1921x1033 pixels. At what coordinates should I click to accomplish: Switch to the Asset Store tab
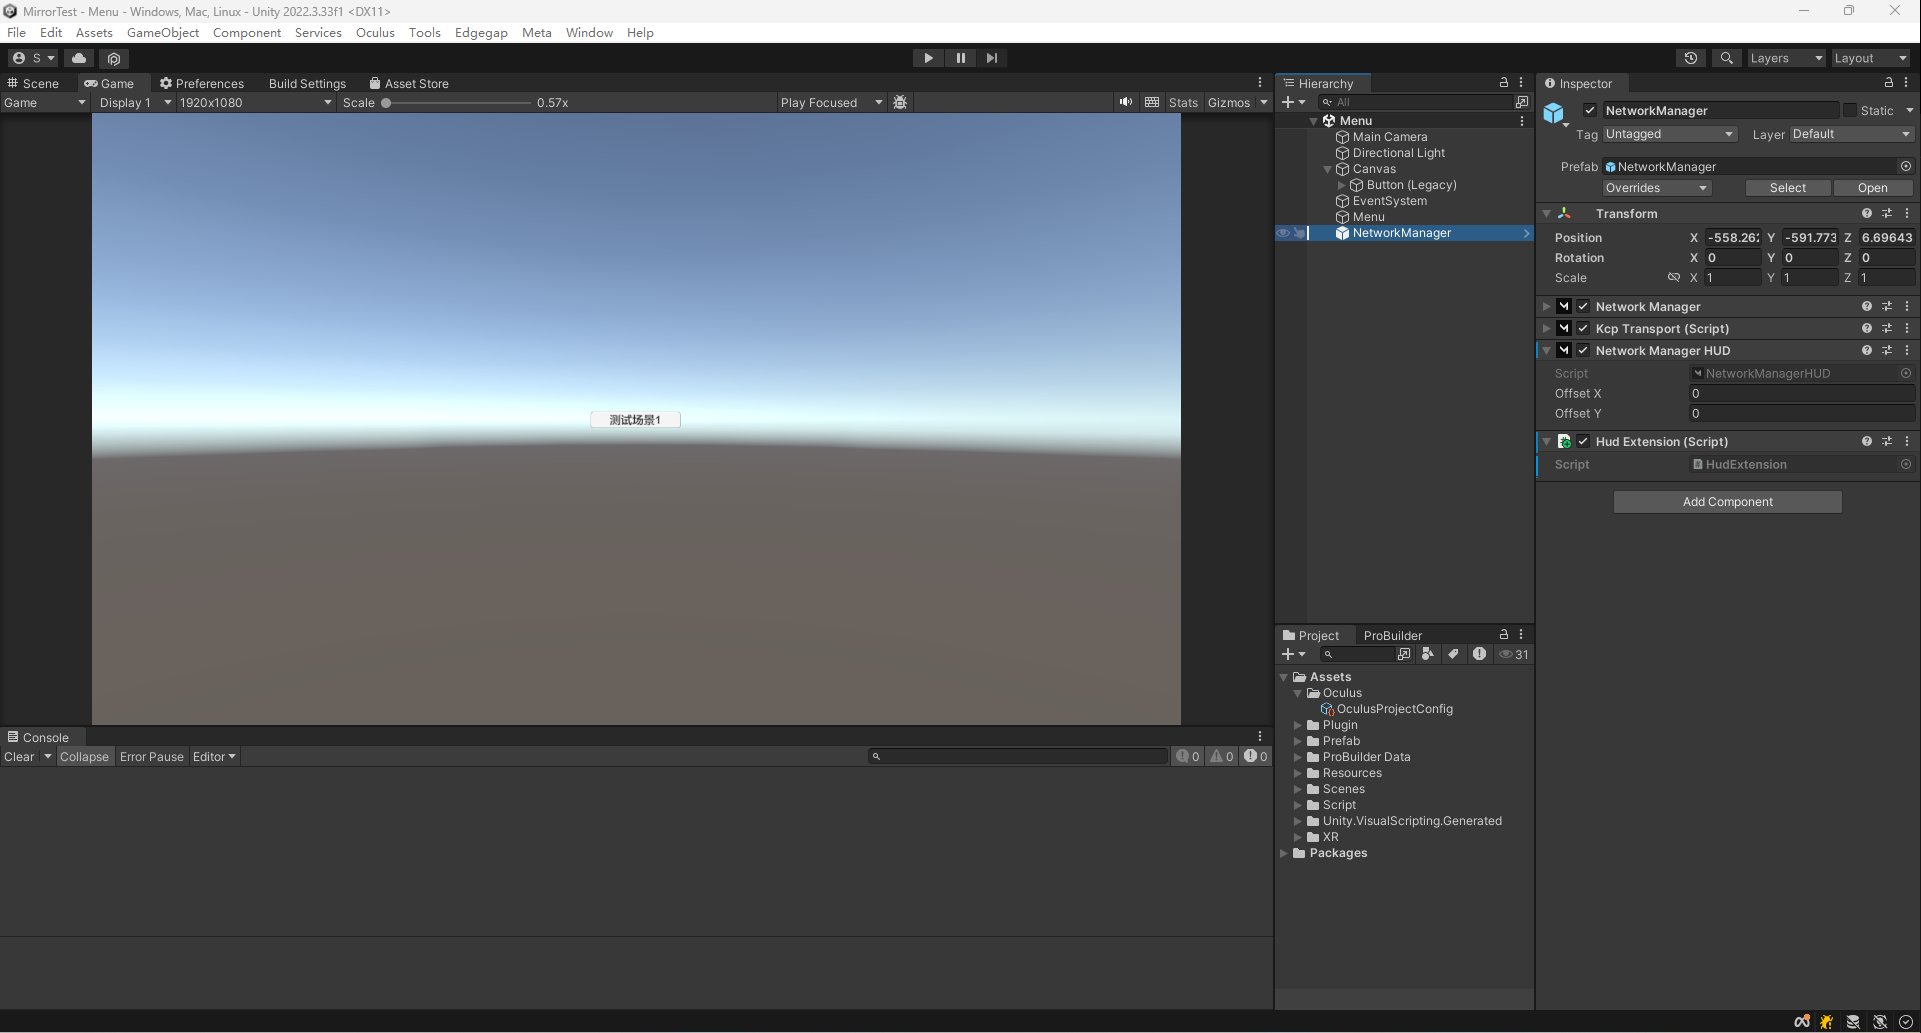pyautogui.click(x=409, y=83)
